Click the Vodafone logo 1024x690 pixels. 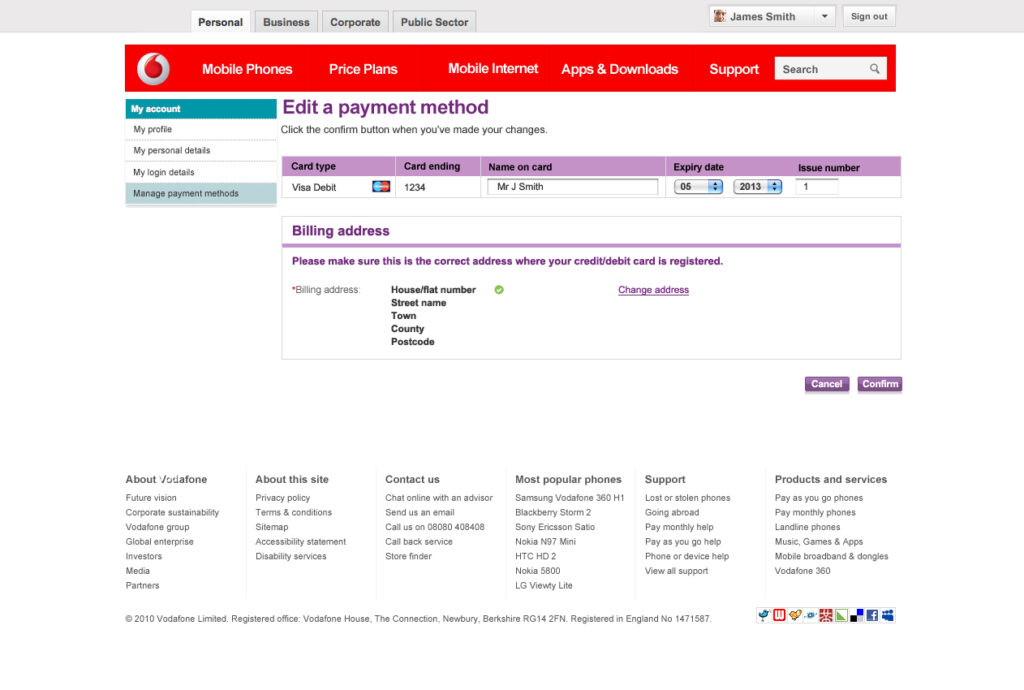pos(153,69)
